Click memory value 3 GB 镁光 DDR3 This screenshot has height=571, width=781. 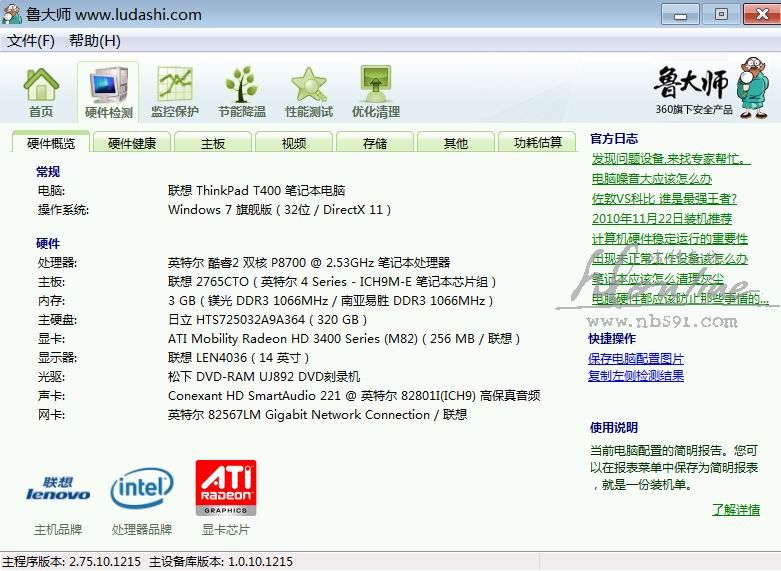331,300
